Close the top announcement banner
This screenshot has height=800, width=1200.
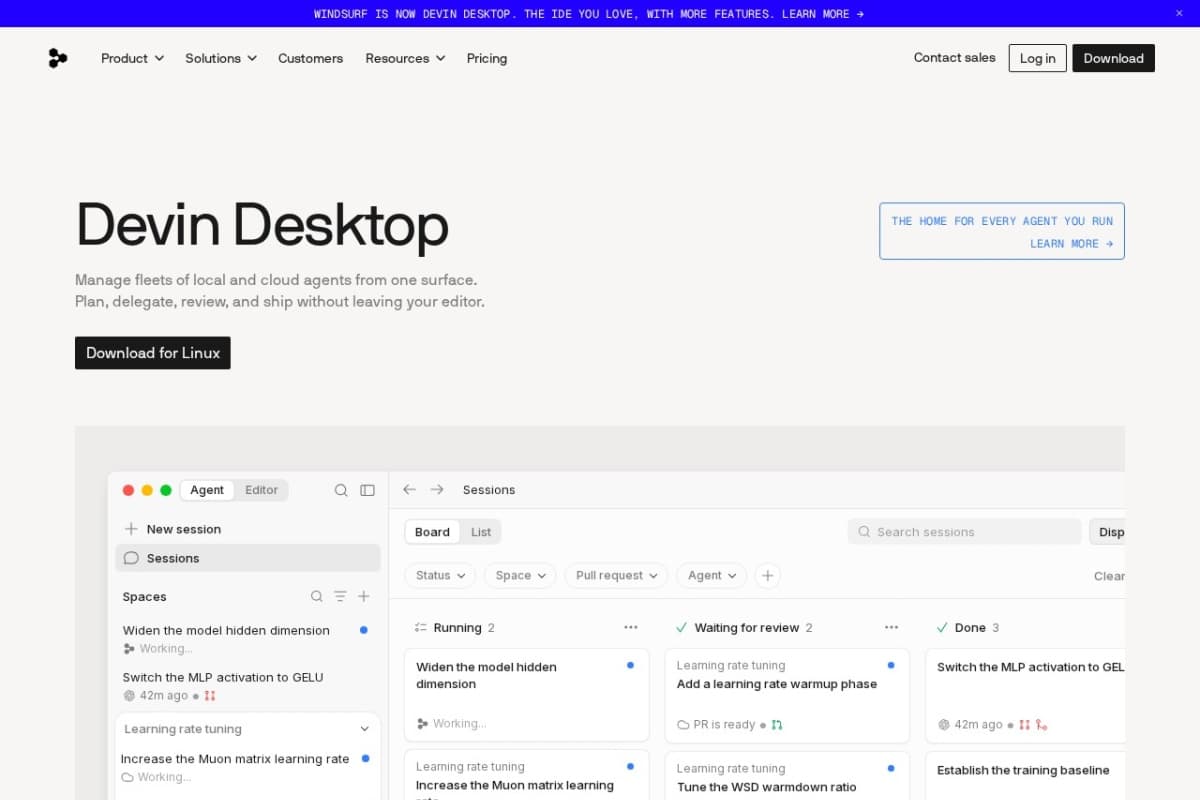[x=1179, y=13]
